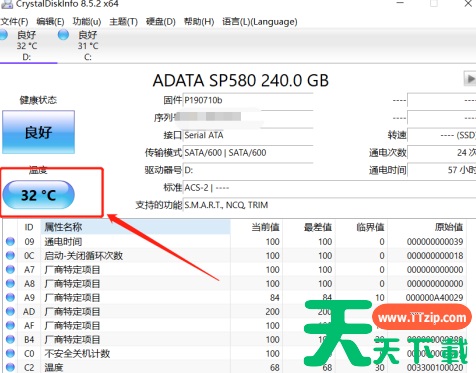Click the 32 °C temperature button
476x373 pixels.
coord(38,195)
